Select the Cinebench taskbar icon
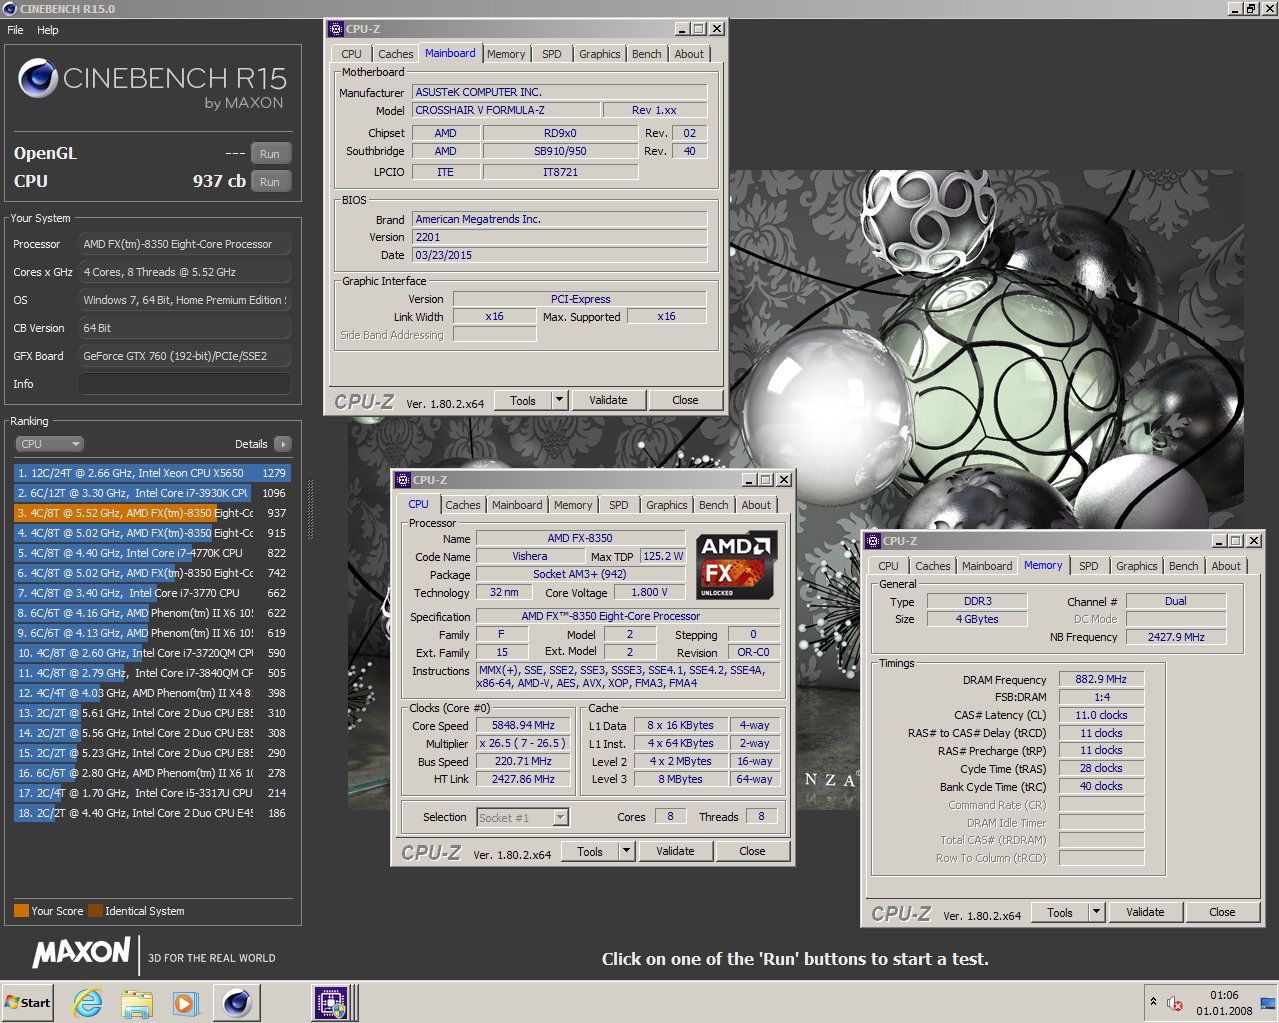 pos(237,1002)
